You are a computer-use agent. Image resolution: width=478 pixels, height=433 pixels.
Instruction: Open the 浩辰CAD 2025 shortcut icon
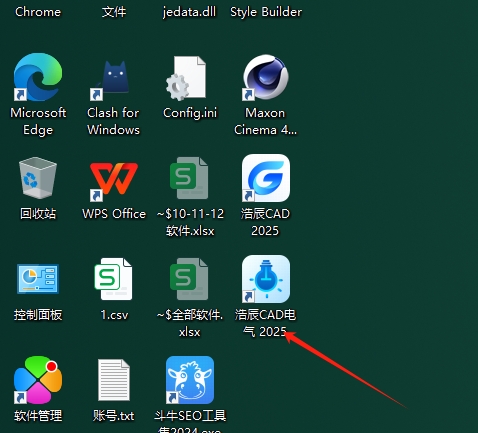click(x=266, y=178)
